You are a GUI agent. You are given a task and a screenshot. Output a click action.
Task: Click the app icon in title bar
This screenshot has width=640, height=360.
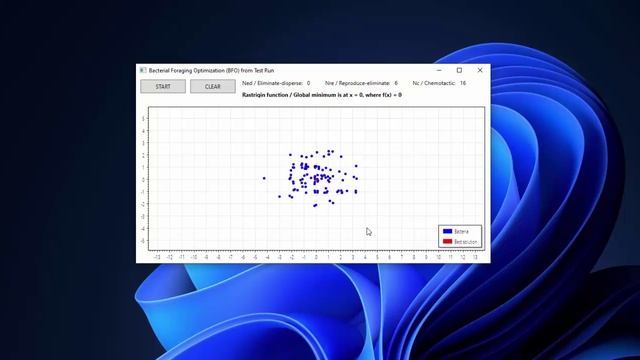(x=142, y=70)
